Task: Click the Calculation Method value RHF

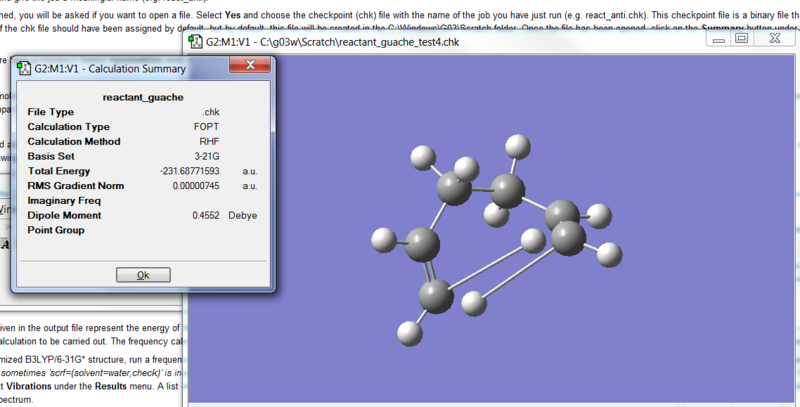Action: [x=209, y=142]
